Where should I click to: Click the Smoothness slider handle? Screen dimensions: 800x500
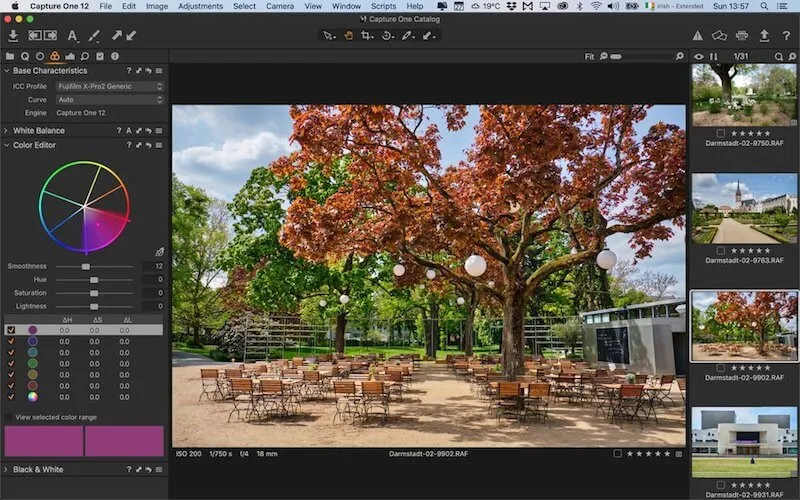[x=86, y=267]
